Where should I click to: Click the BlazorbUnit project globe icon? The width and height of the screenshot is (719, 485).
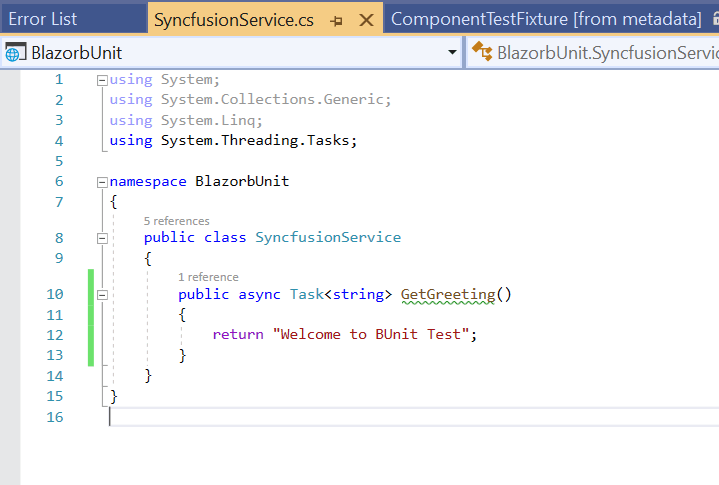coord(15,53)
